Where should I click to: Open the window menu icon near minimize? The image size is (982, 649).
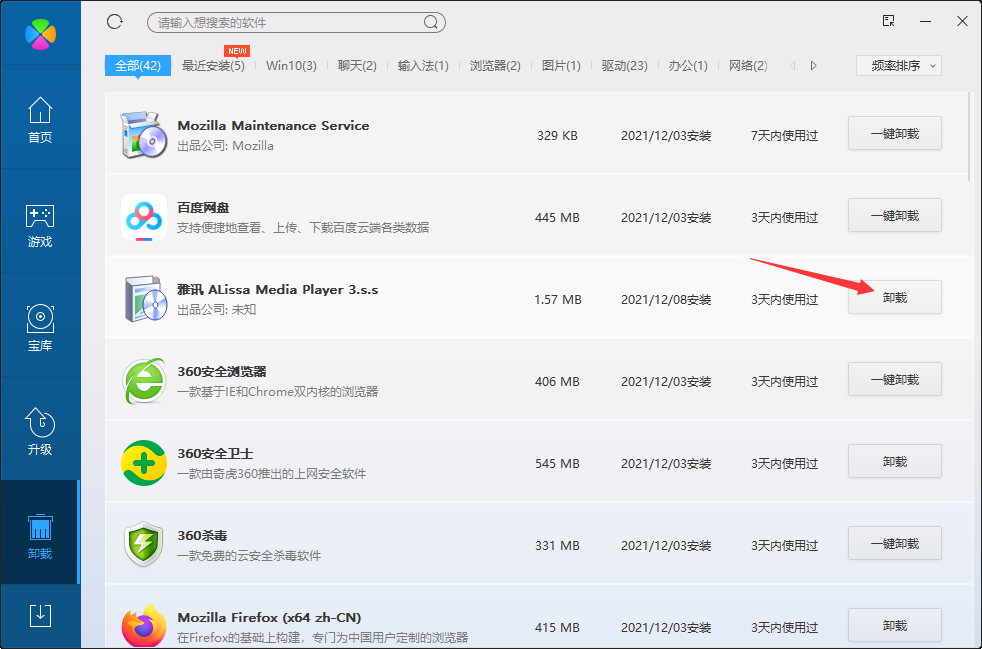click(x=888, y=21)
